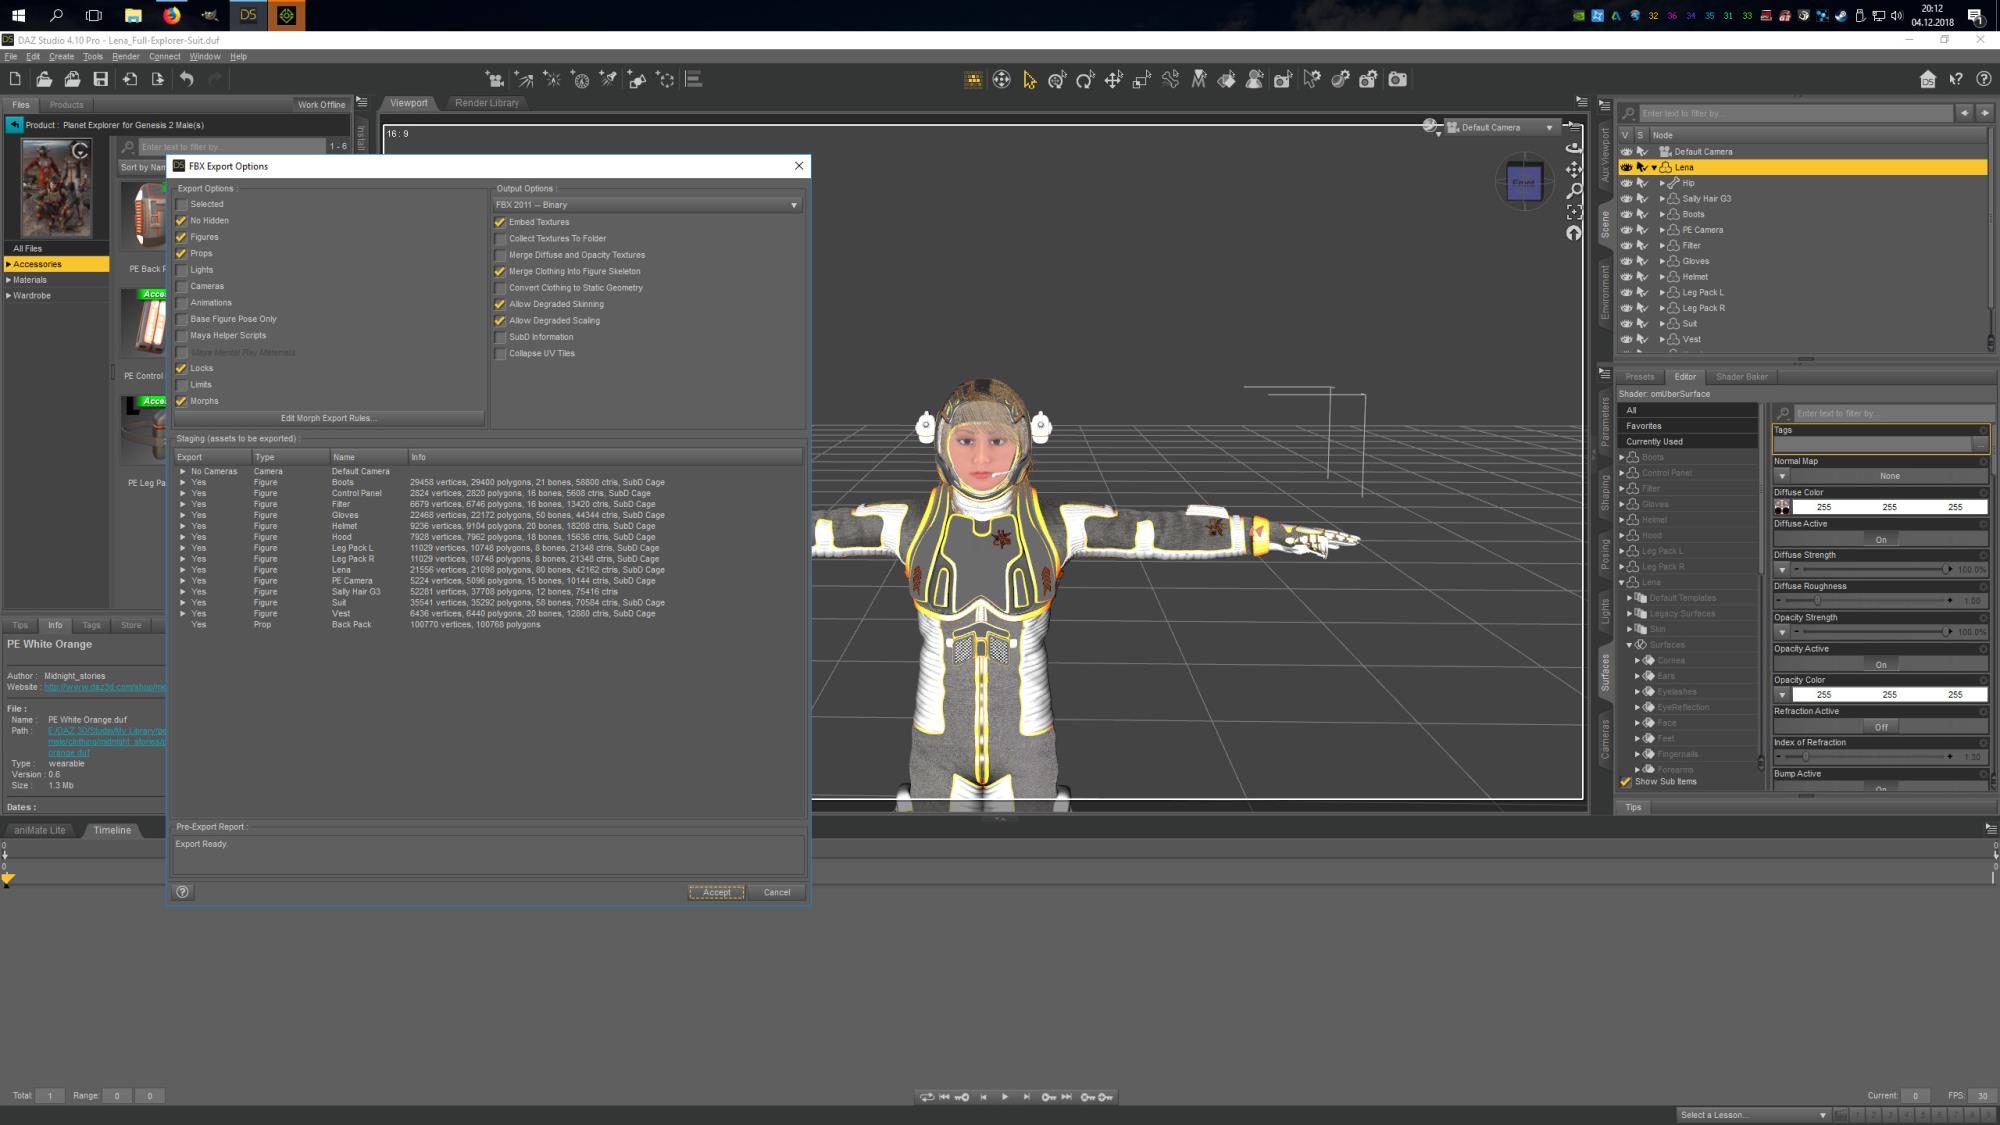Toggle Merge Clothing Into Figure Skeleton
Viewport: 2000px width, 1125px height.
[x=500, y=271]
